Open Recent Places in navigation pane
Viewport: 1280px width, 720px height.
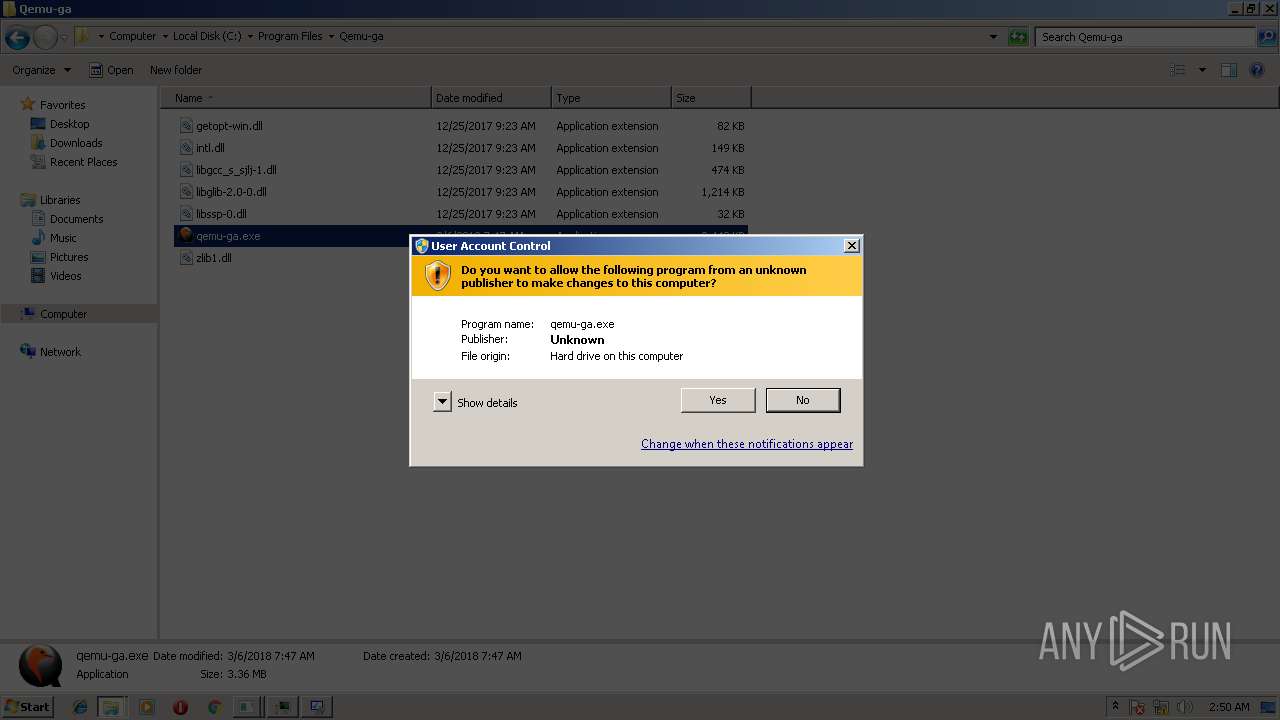tap(83, 162)
